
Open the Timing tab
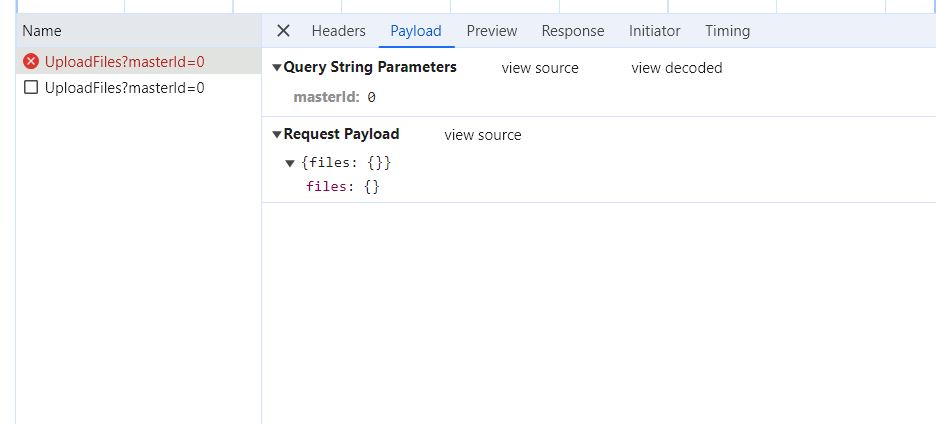(727, 31)
